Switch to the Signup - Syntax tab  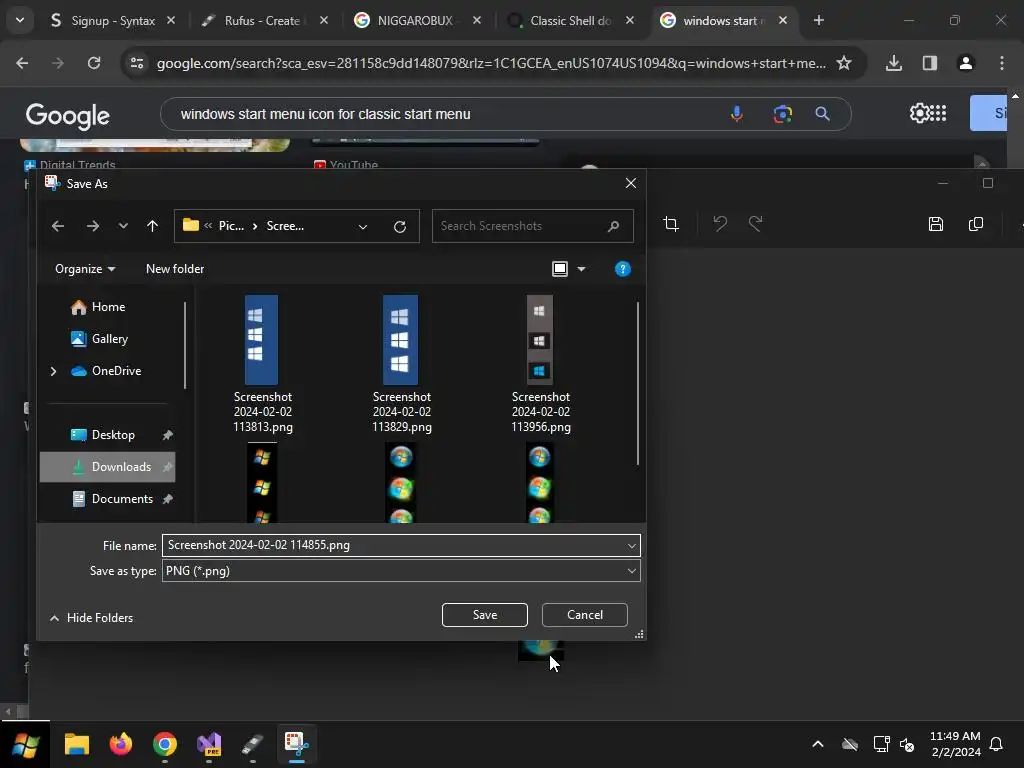(x=113, y=21)
